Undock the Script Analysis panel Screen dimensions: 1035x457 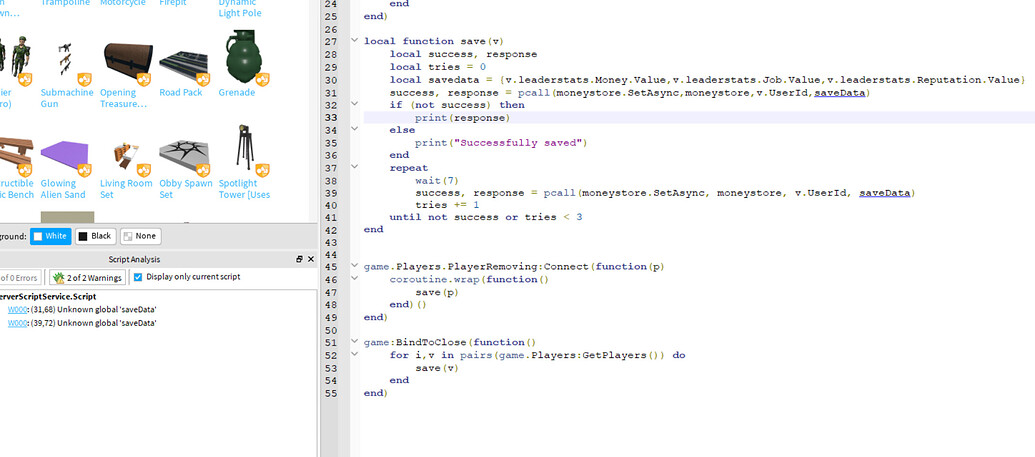point(299,260)
